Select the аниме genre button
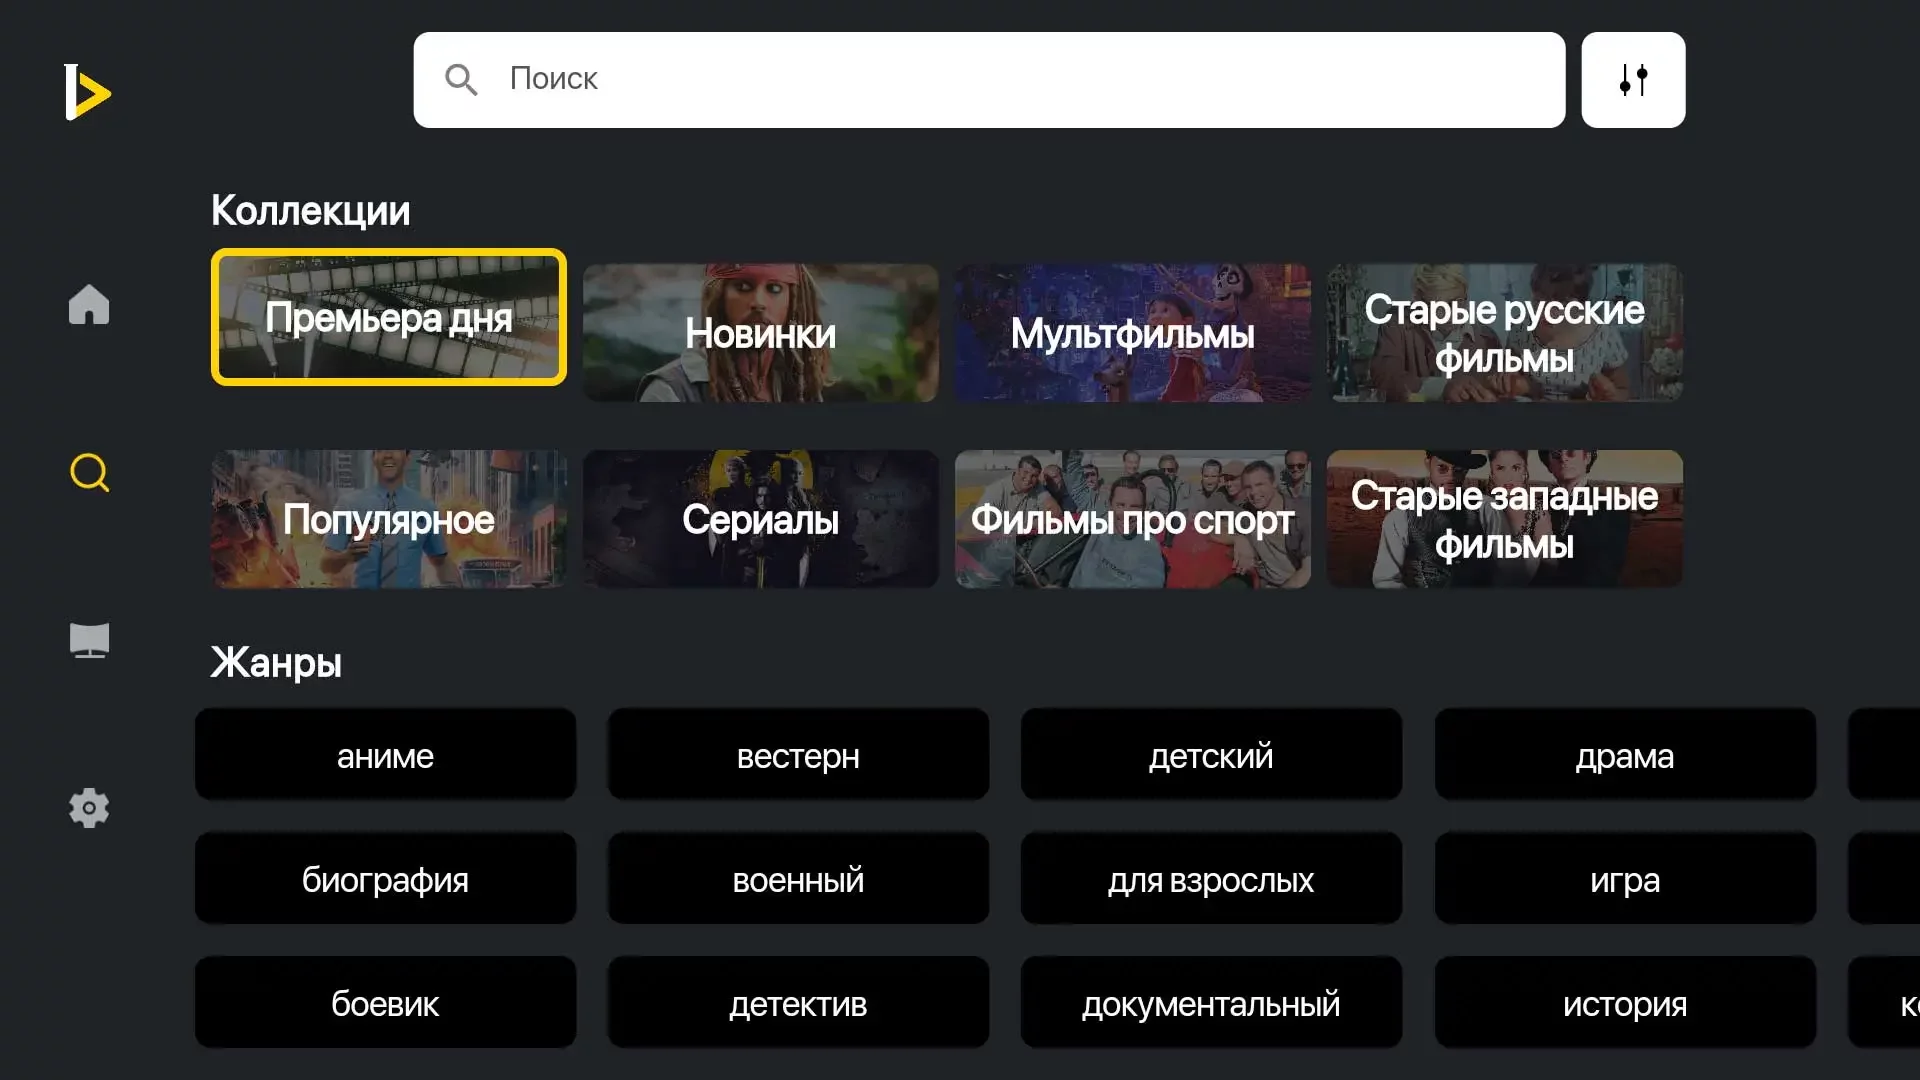Image resolution: width=1920 pixels, height=1080 pixels. coord(385,755)
